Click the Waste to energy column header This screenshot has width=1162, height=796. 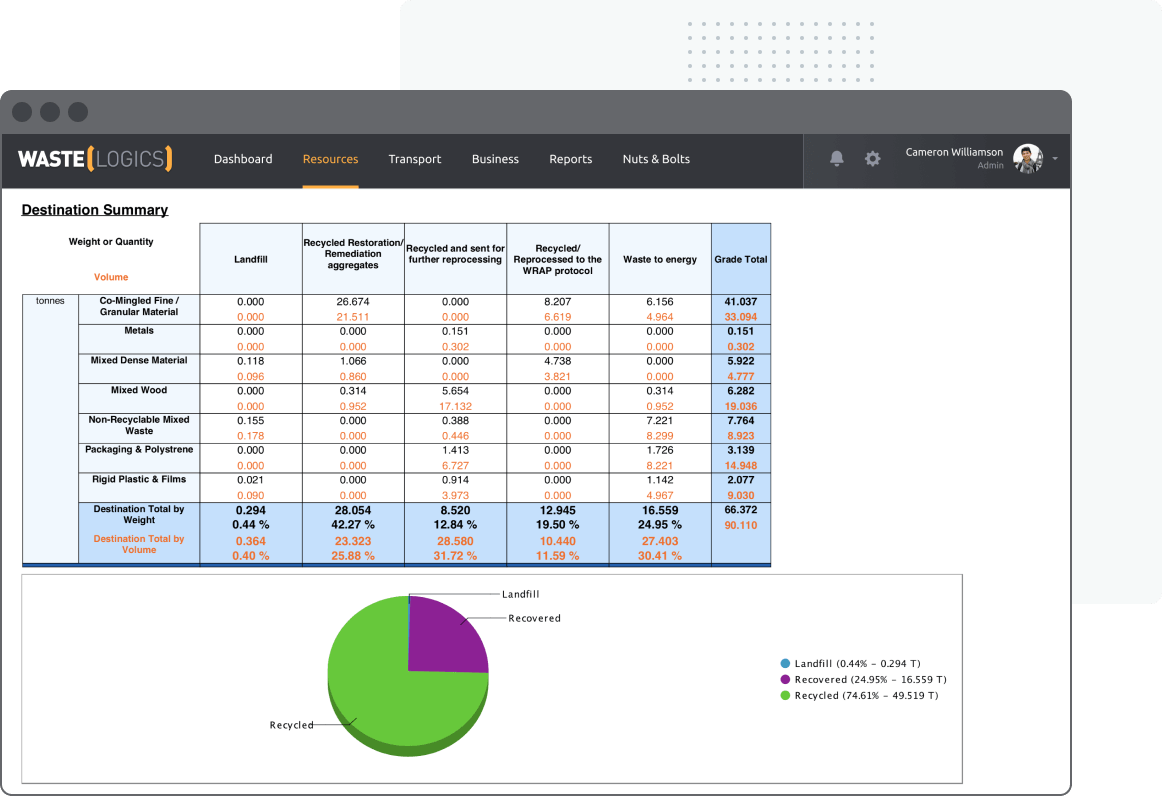660,259
